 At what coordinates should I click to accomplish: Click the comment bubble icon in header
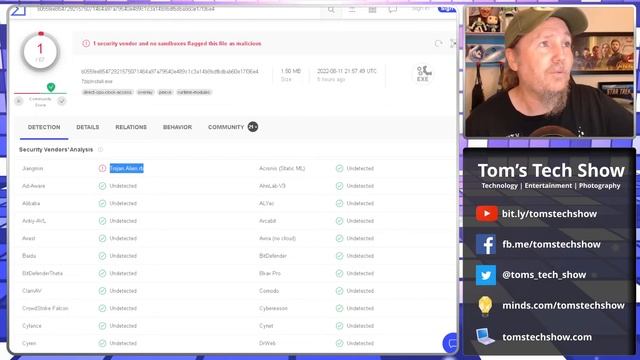[393, 9]
